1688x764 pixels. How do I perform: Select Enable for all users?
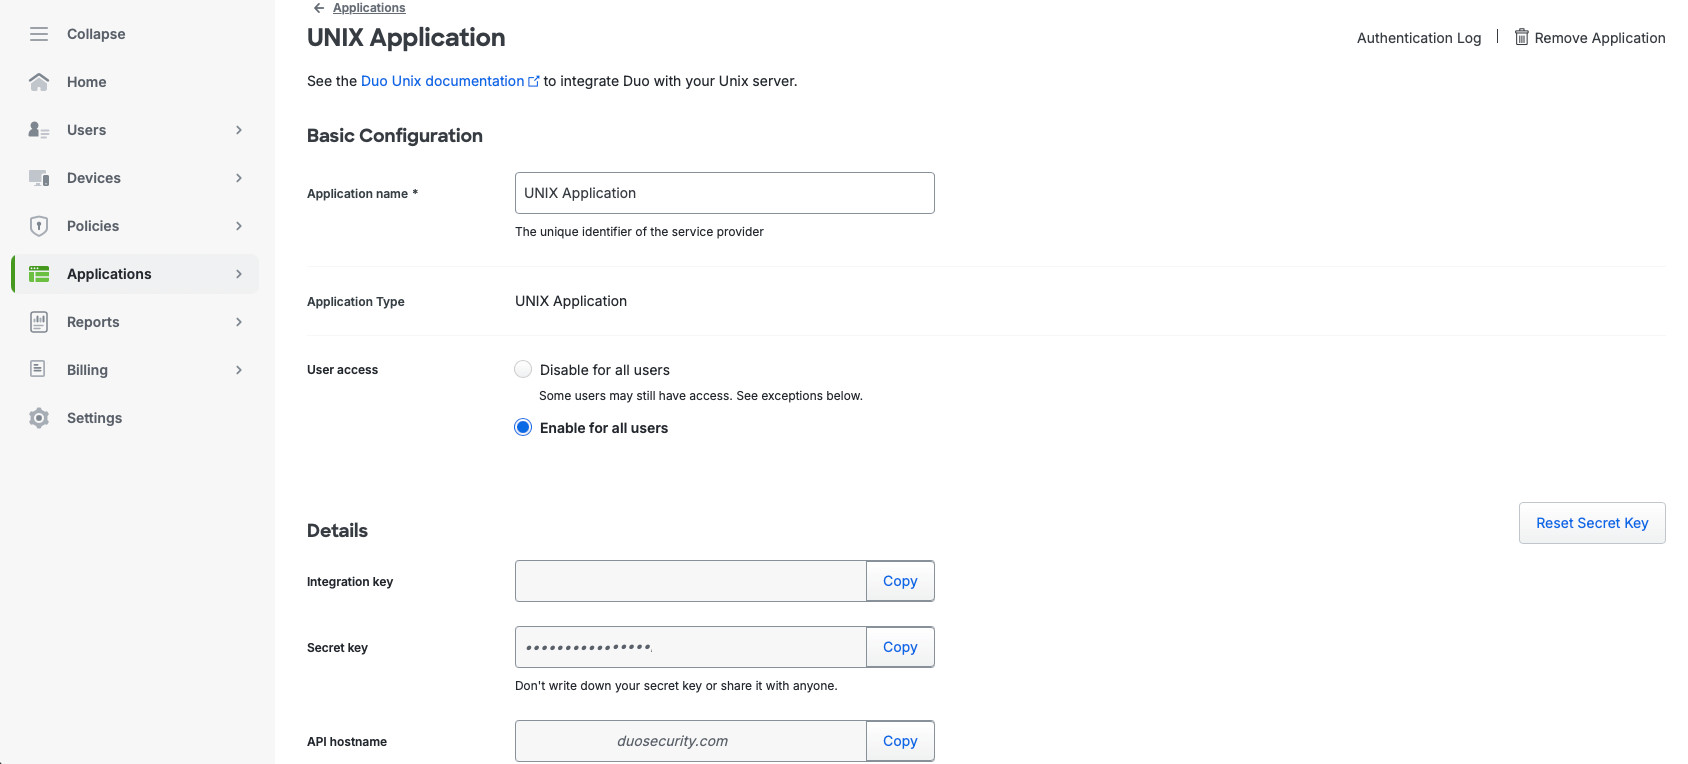[x=523, y=427]
